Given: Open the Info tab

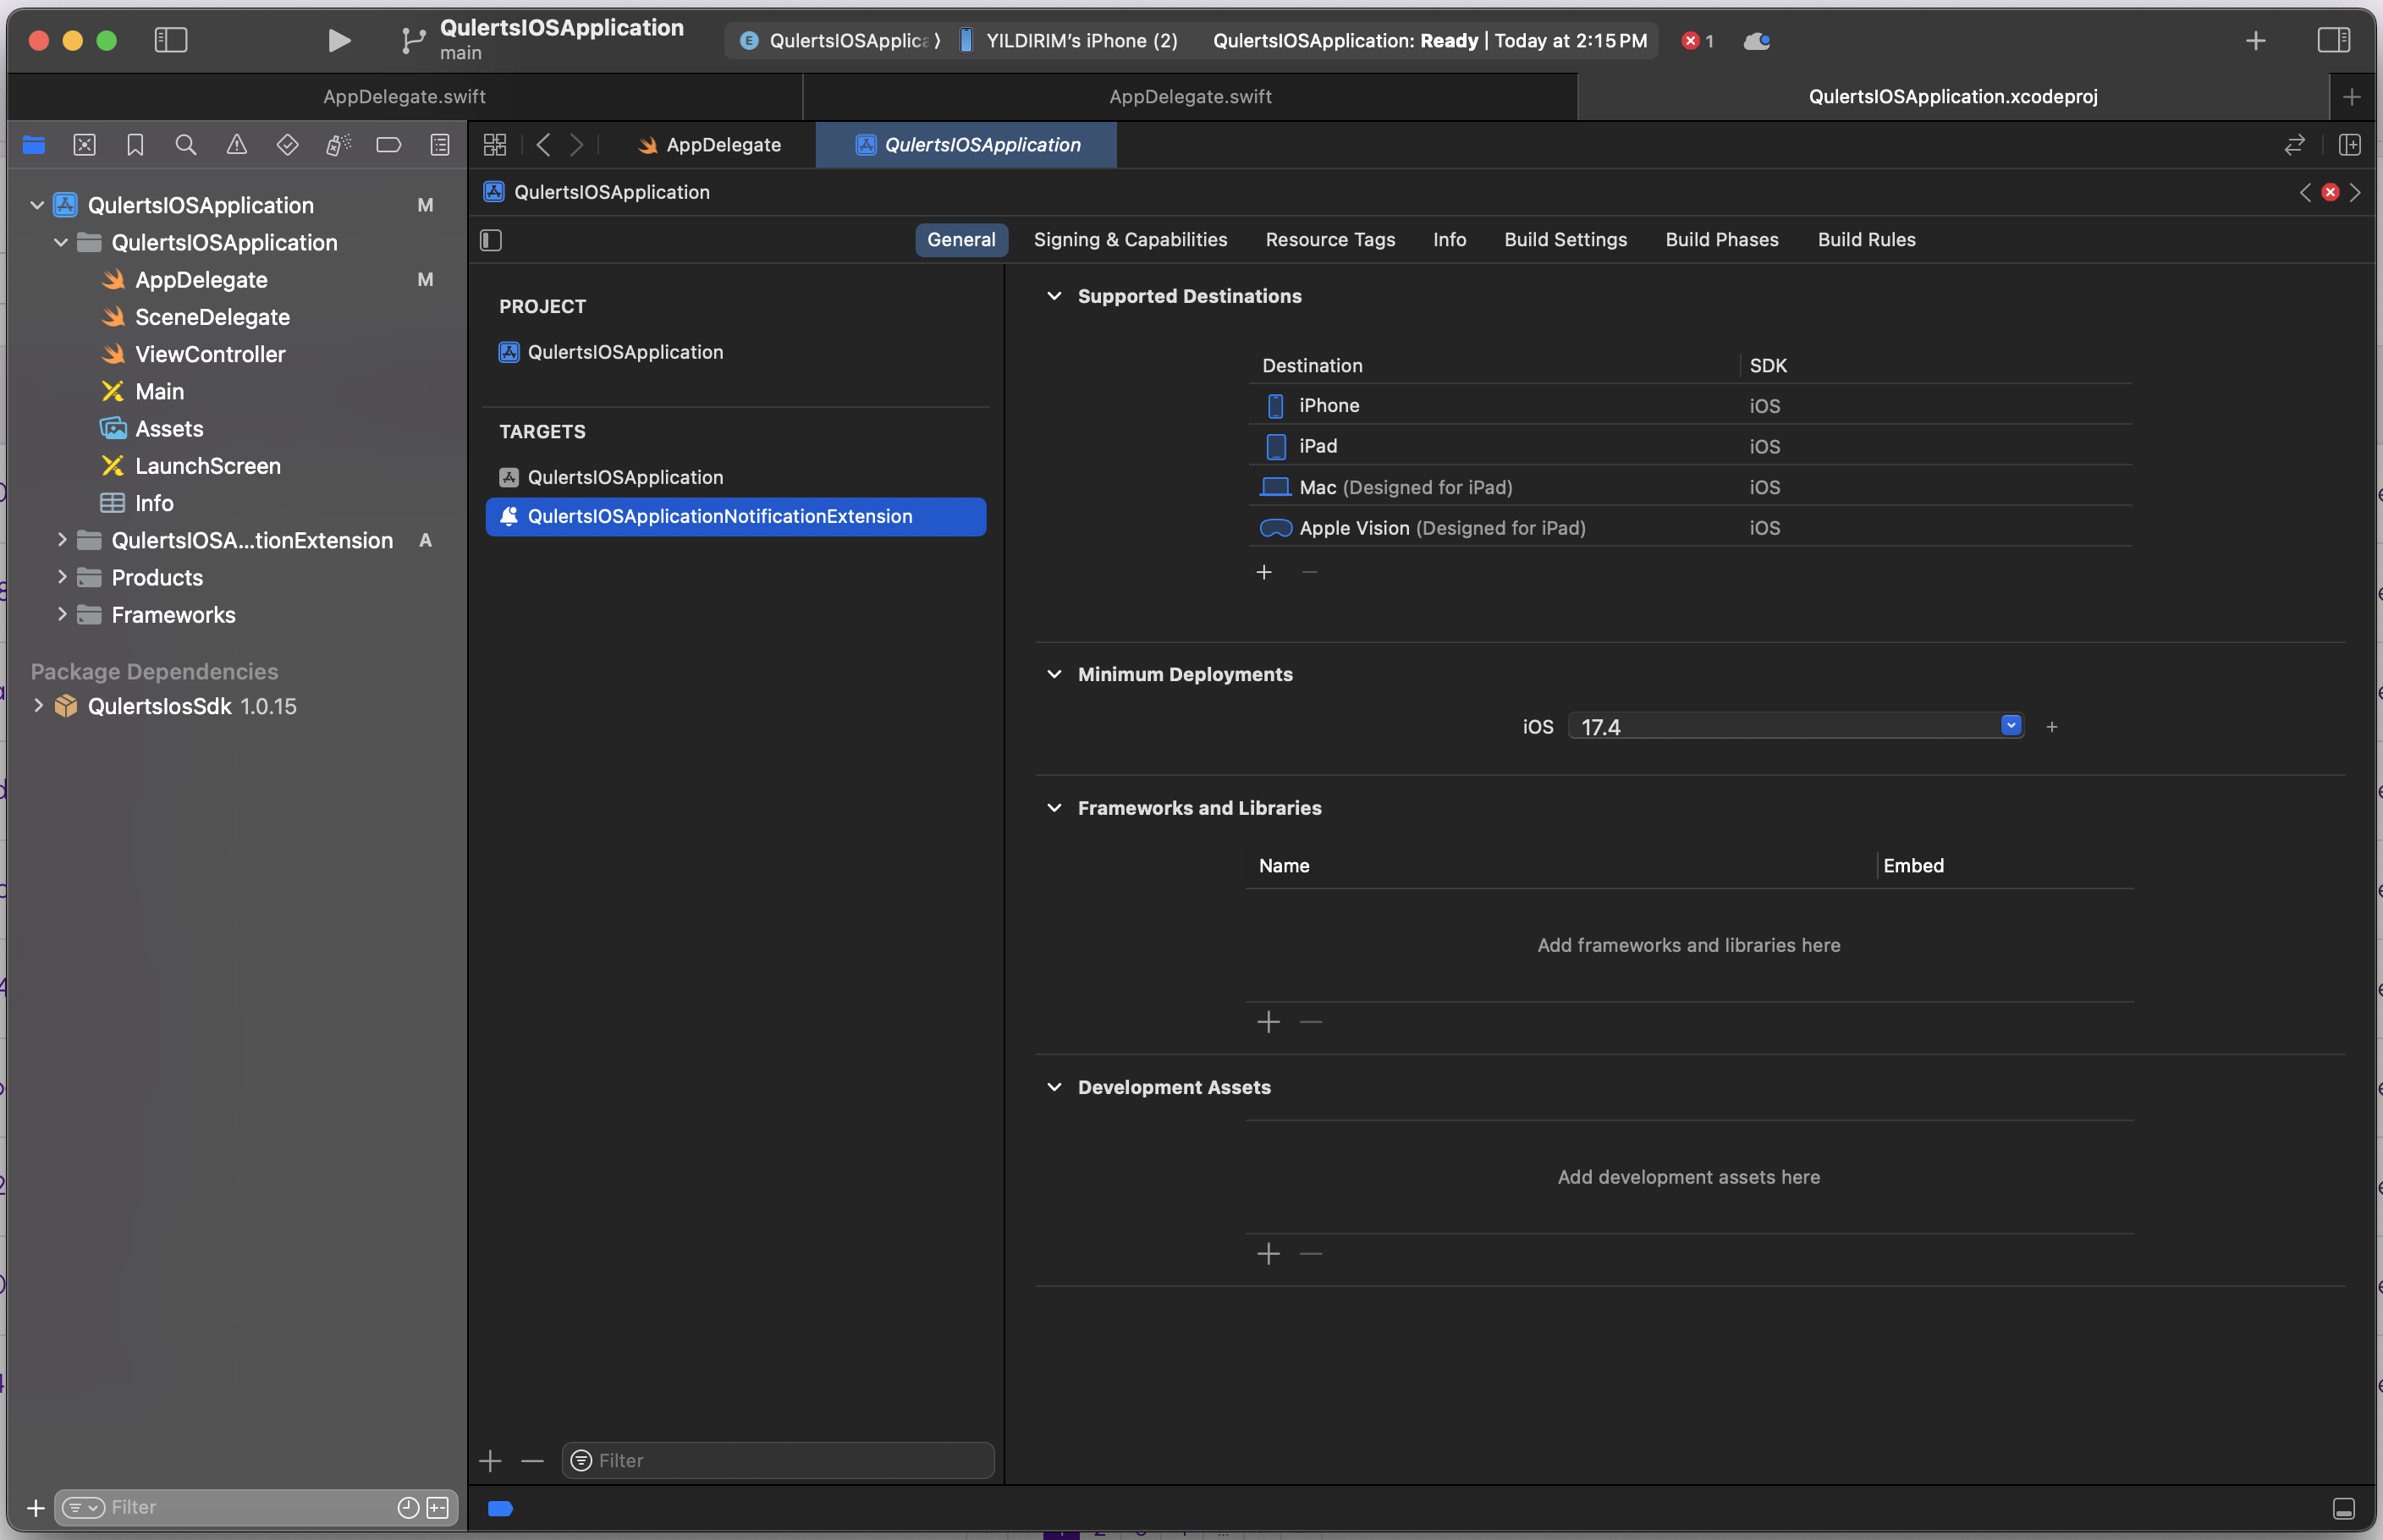Looking at the screenshot, I should coord(1449,240).
